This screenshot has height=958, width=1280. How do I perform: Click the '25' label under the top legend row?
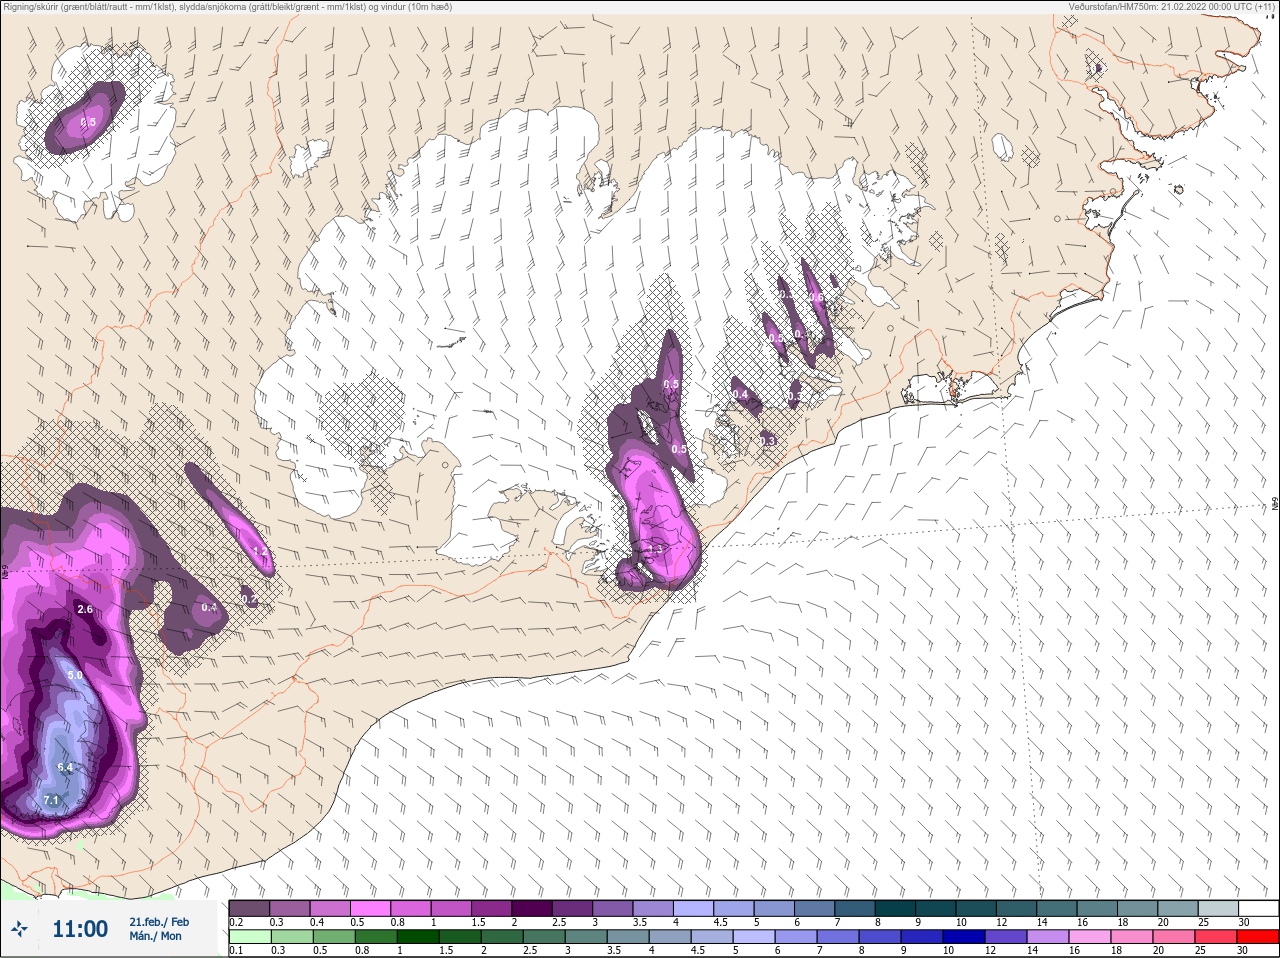[x=1202, y=922]
